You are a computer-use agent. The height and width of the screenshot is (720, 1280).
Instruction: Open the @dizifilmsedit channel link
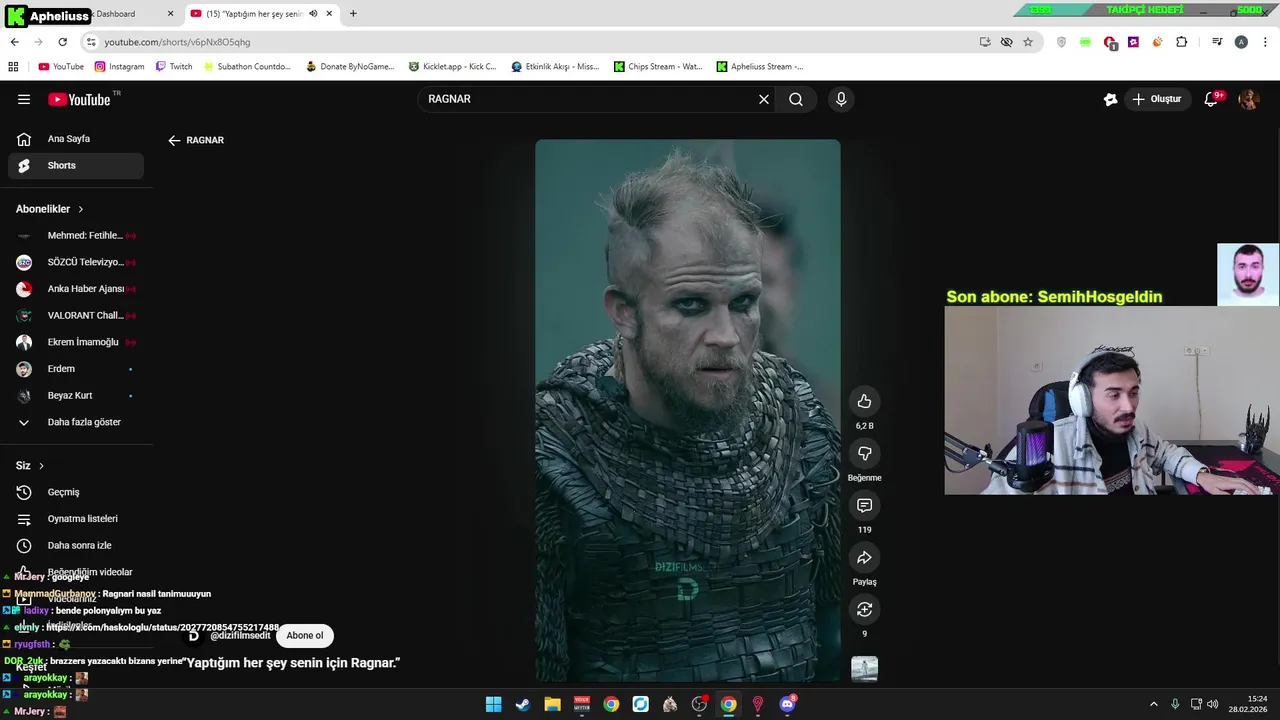point(240,635)
